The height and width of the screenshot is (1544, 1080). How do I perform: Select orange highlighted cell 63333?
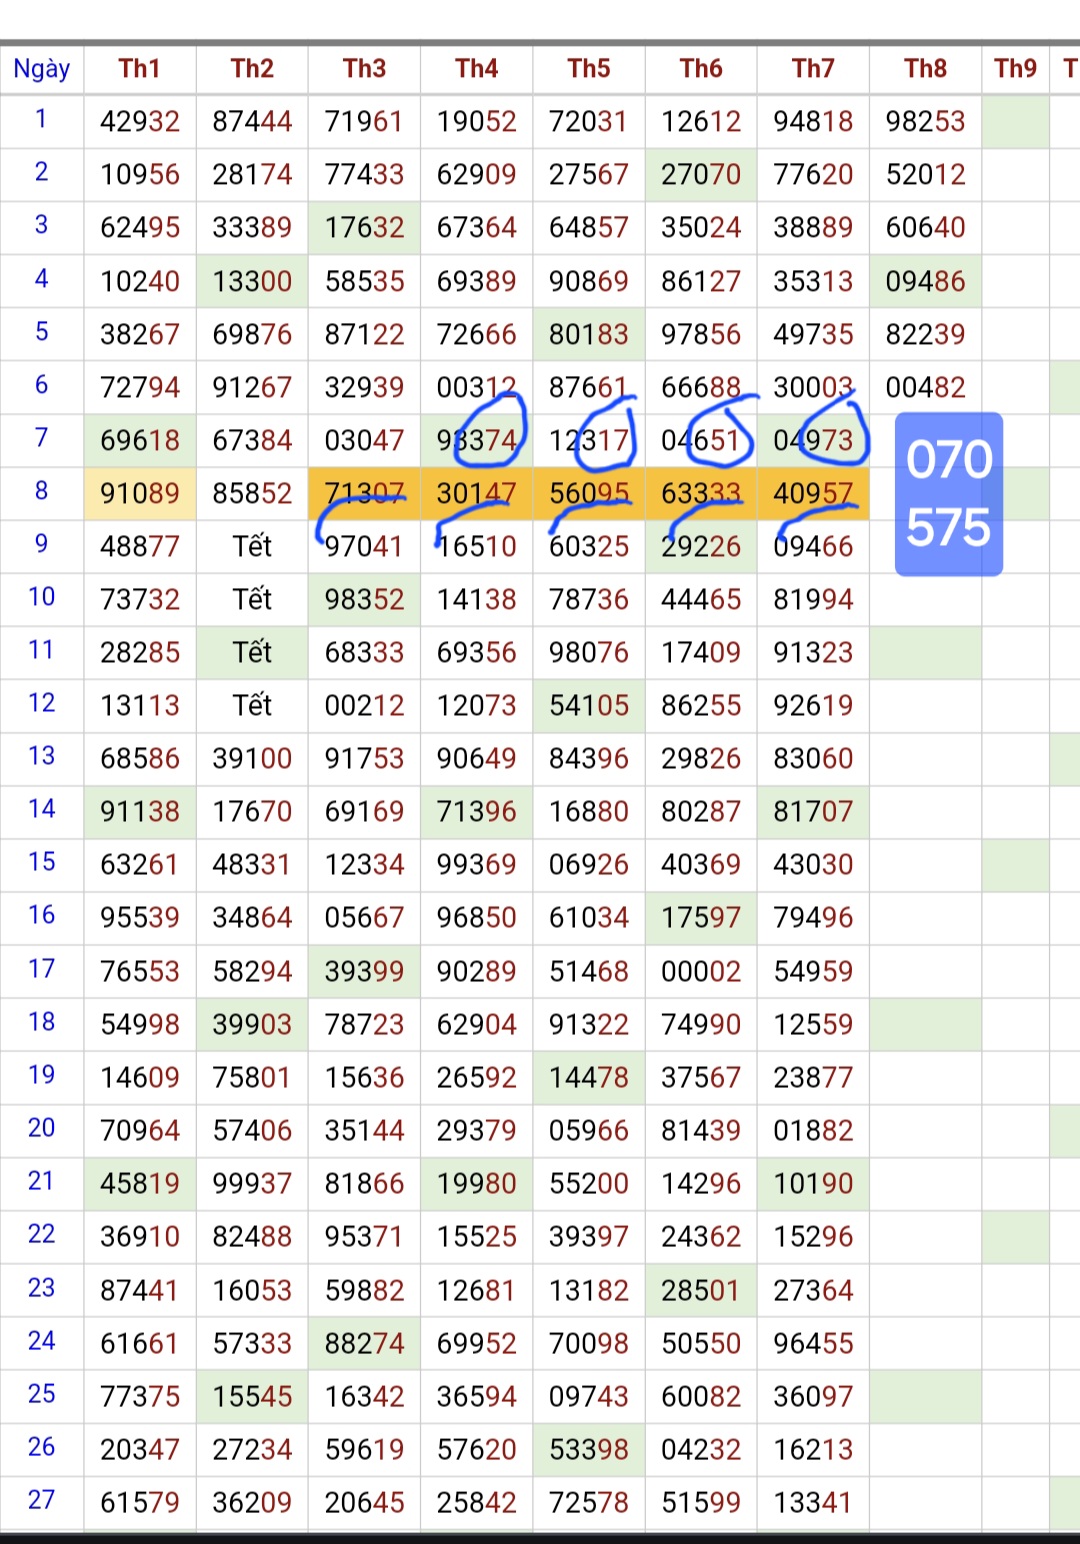(701, 493)
